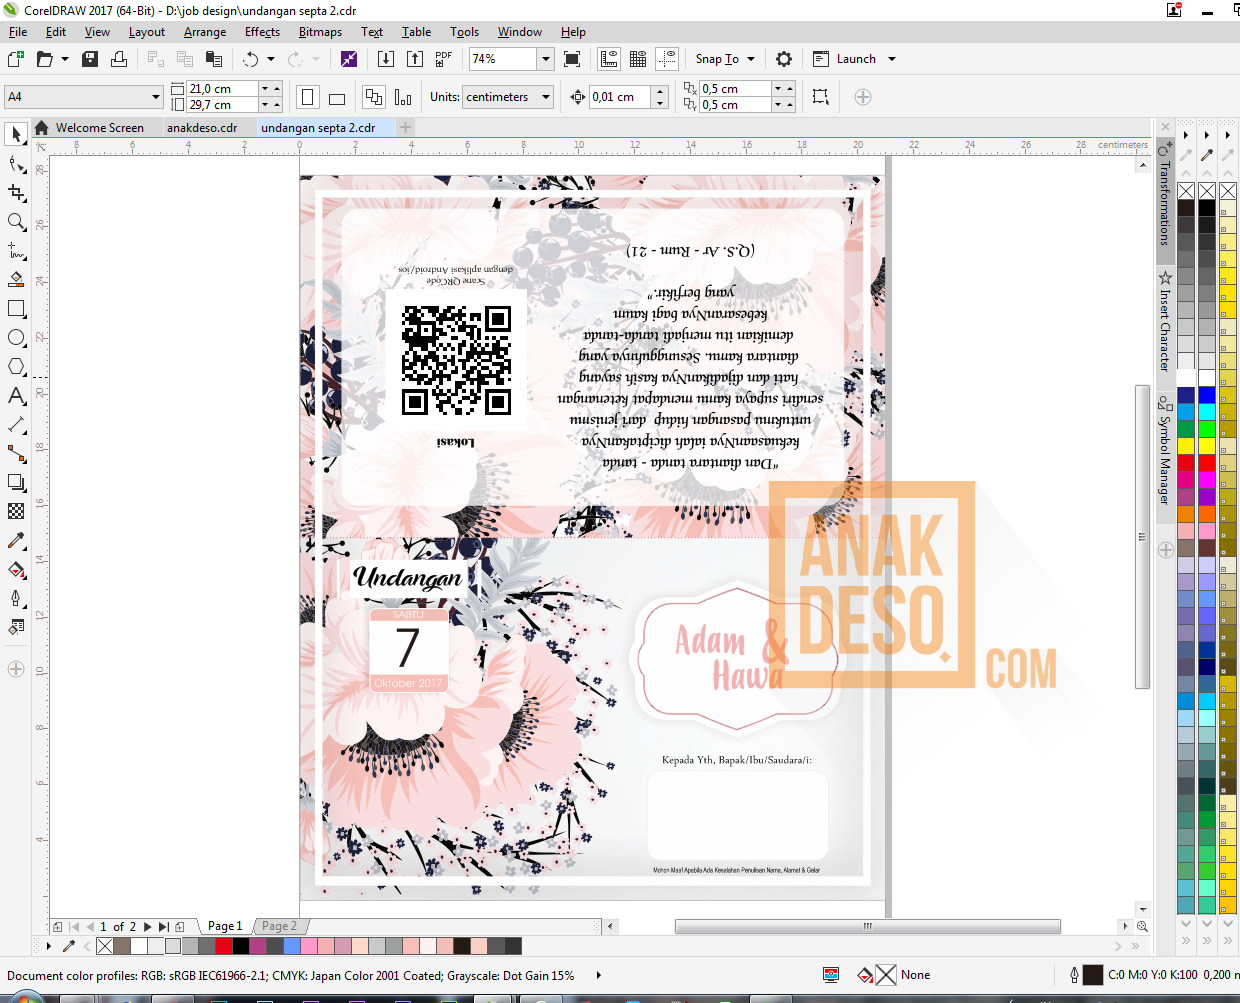Click the Print icon in toolbar
Screen dimensions: 1240x1003
(x=119, y=59)
